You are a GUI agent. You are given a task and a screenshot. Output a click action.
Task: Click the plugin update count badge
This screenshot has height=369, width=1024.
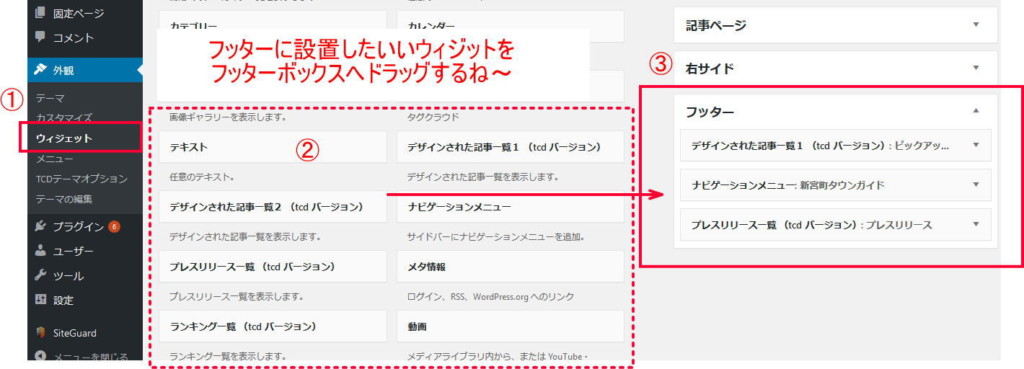(114, 227)
